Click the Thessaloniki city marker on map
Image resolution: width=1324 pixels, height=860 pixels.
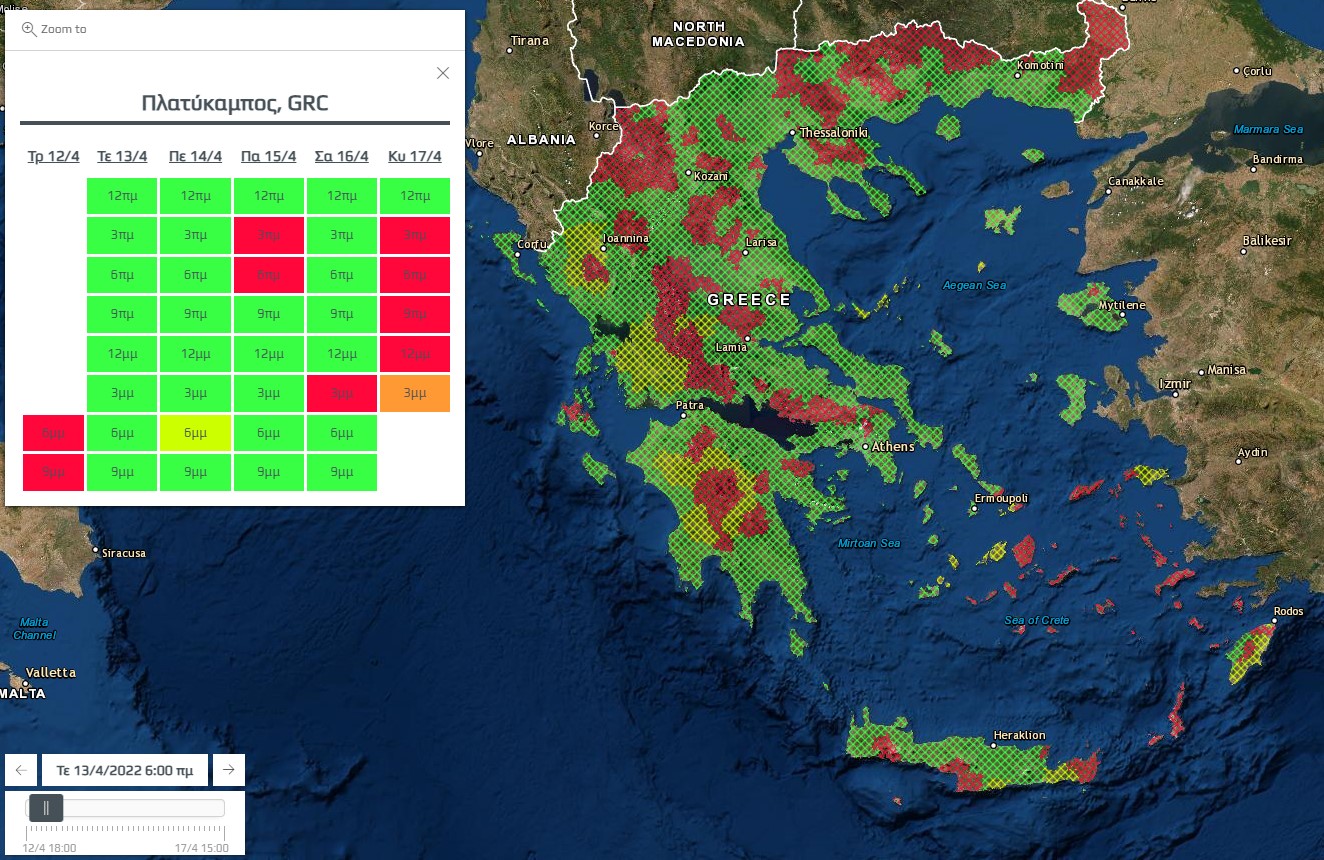click(x=792, y=132)
